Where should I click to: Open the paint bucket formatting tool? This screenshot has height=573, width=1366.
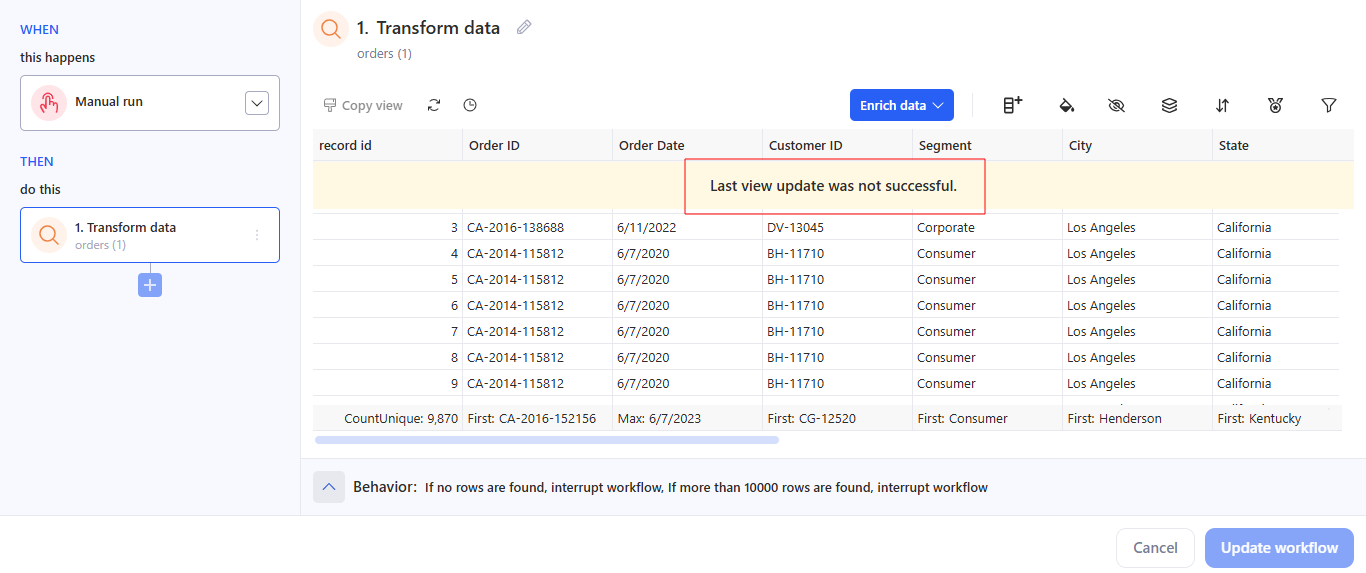1067,105
